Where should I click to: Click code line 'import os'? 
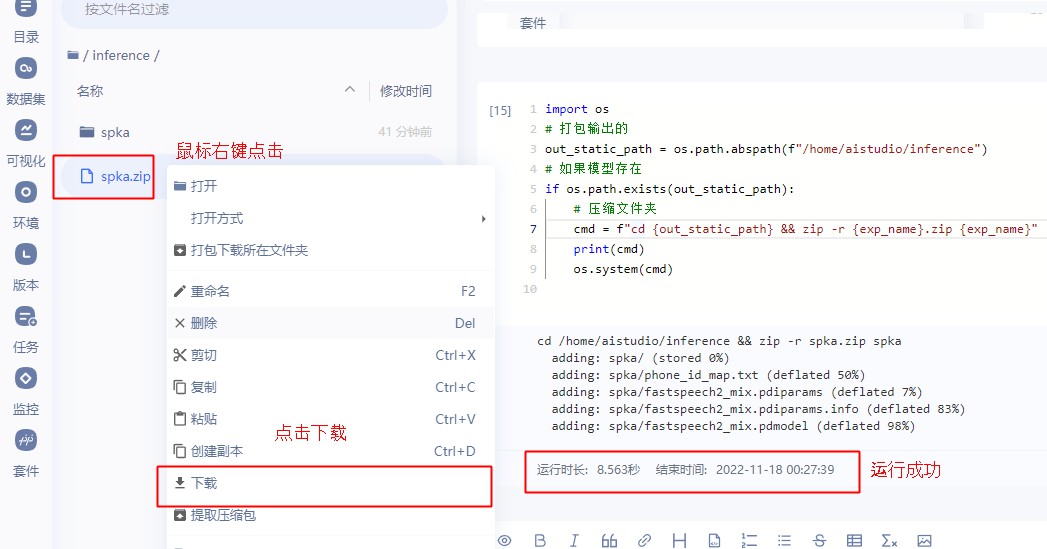[577, 109]
